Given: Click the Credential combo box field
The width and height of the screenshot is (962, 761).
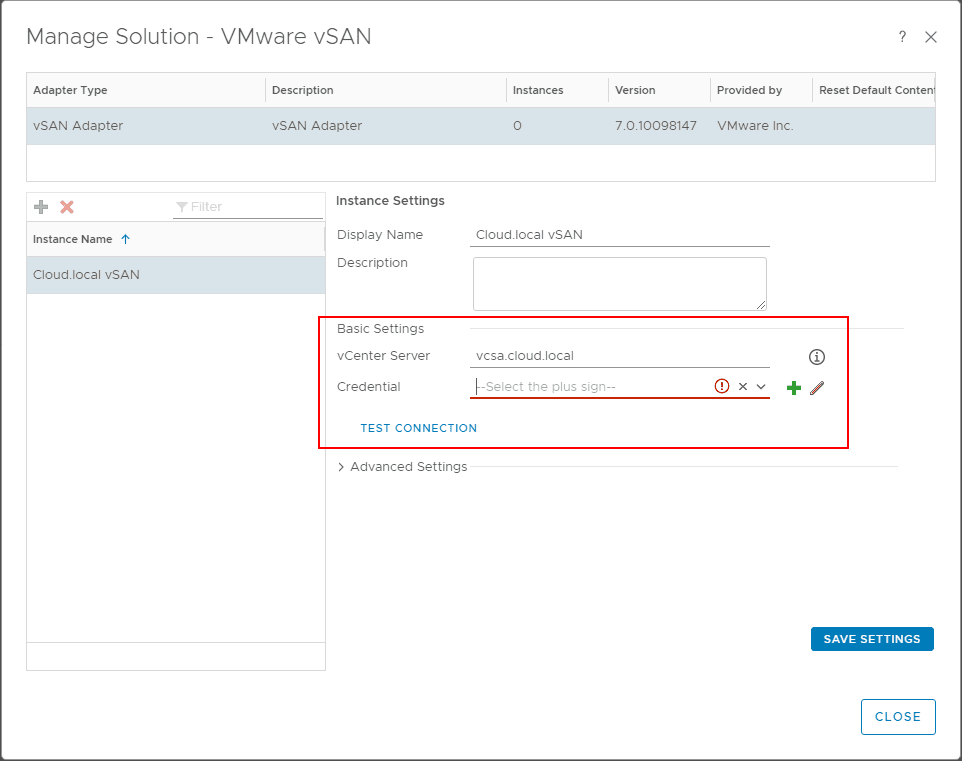Looking at the screenshot, I should pyautogui.click(x=620, y=387).
